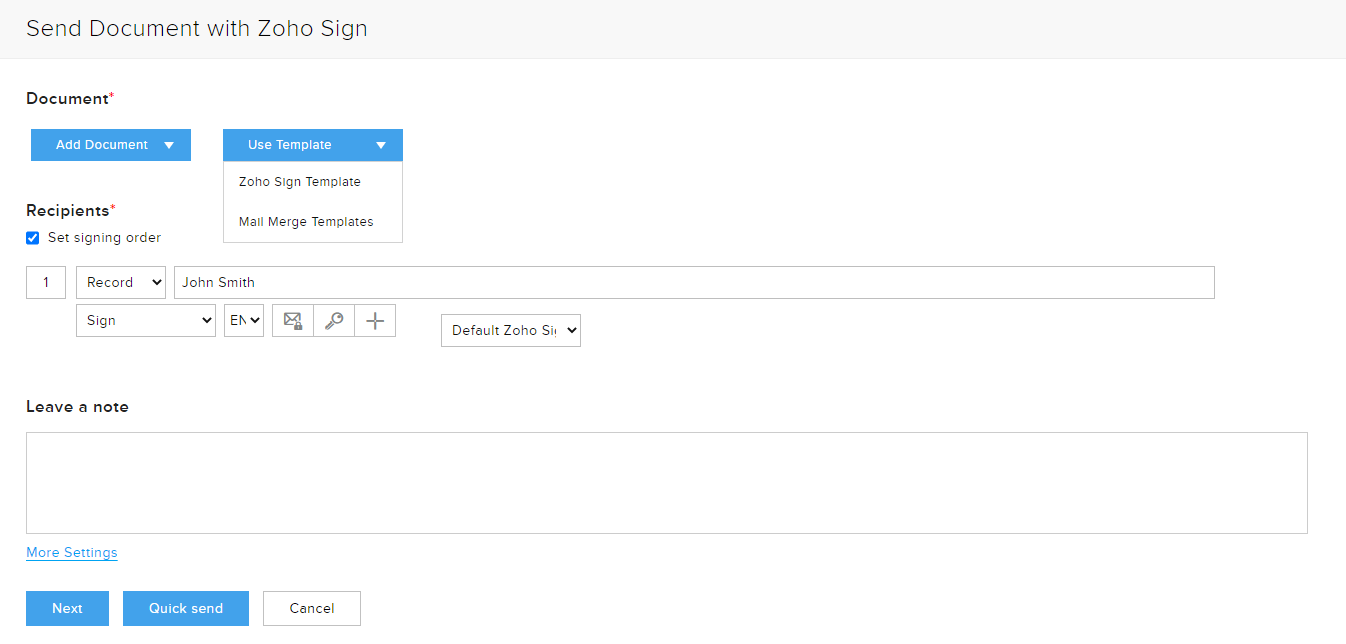Click the authentication key icon
The image size is (1346, 644).
pos(334,321)
